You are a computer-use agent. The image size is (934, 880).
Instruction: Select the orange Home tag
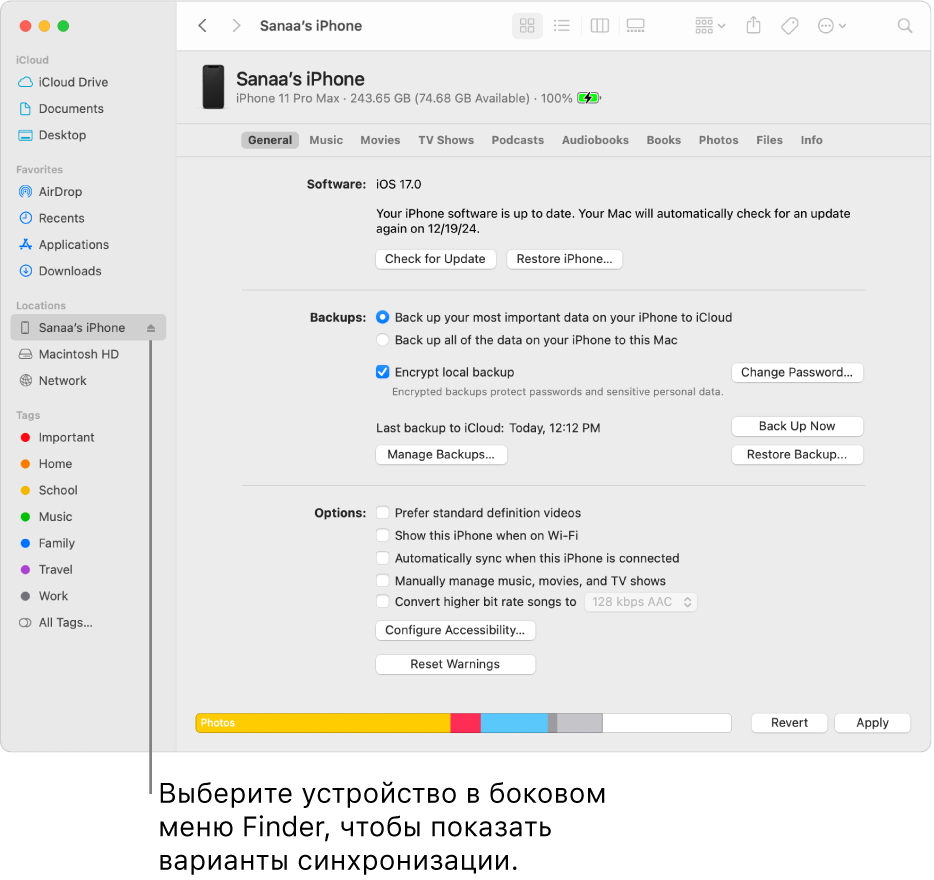click(x=46, y=464)
